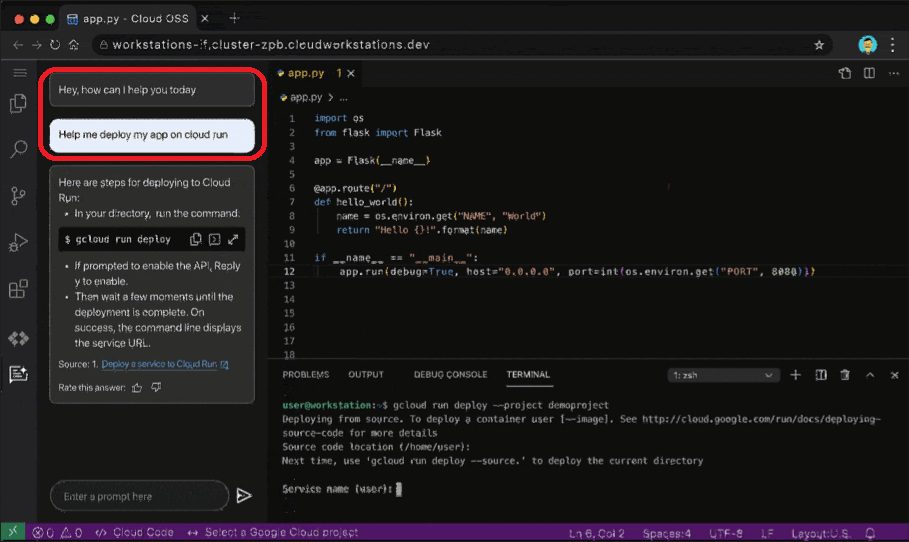Image resolution: width=909 pixels, height=542 pixels.
Task: Send the prompt with the arrow icon
Action: pos(244,496)
